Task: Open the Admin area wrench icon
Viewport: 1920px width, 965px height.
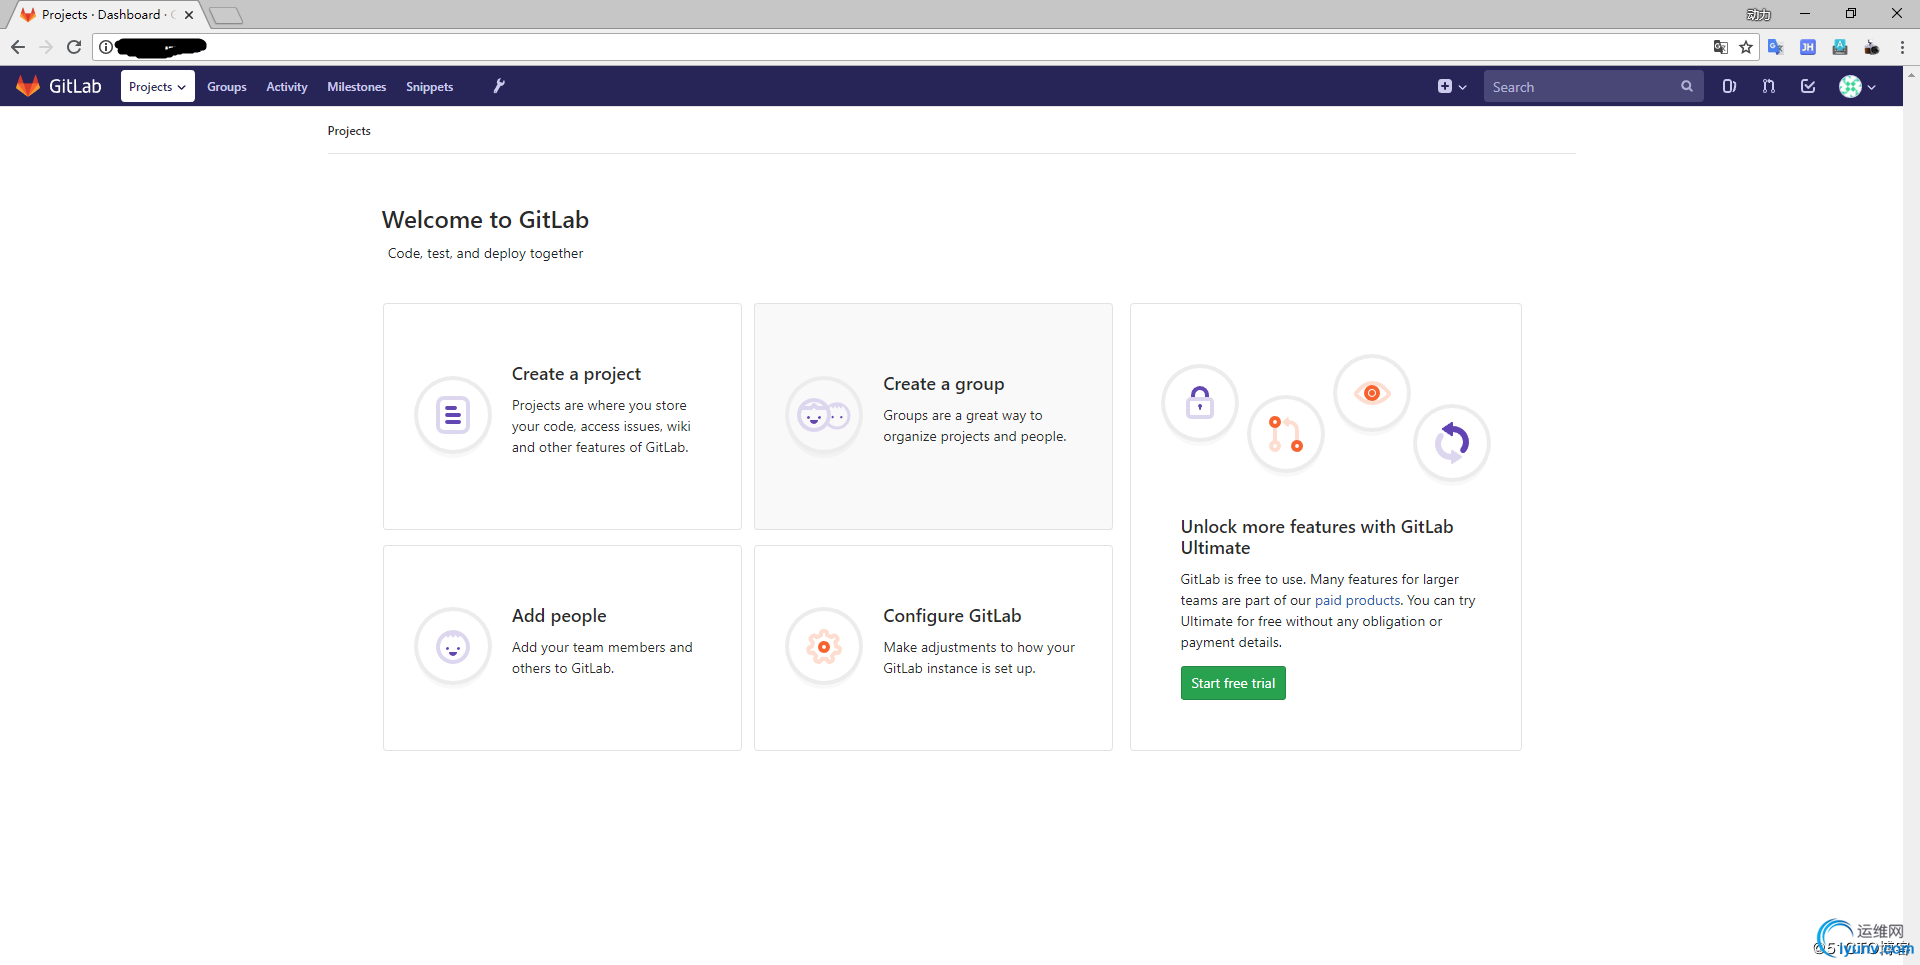Action: pyautogui.click(x=499, y=86)
